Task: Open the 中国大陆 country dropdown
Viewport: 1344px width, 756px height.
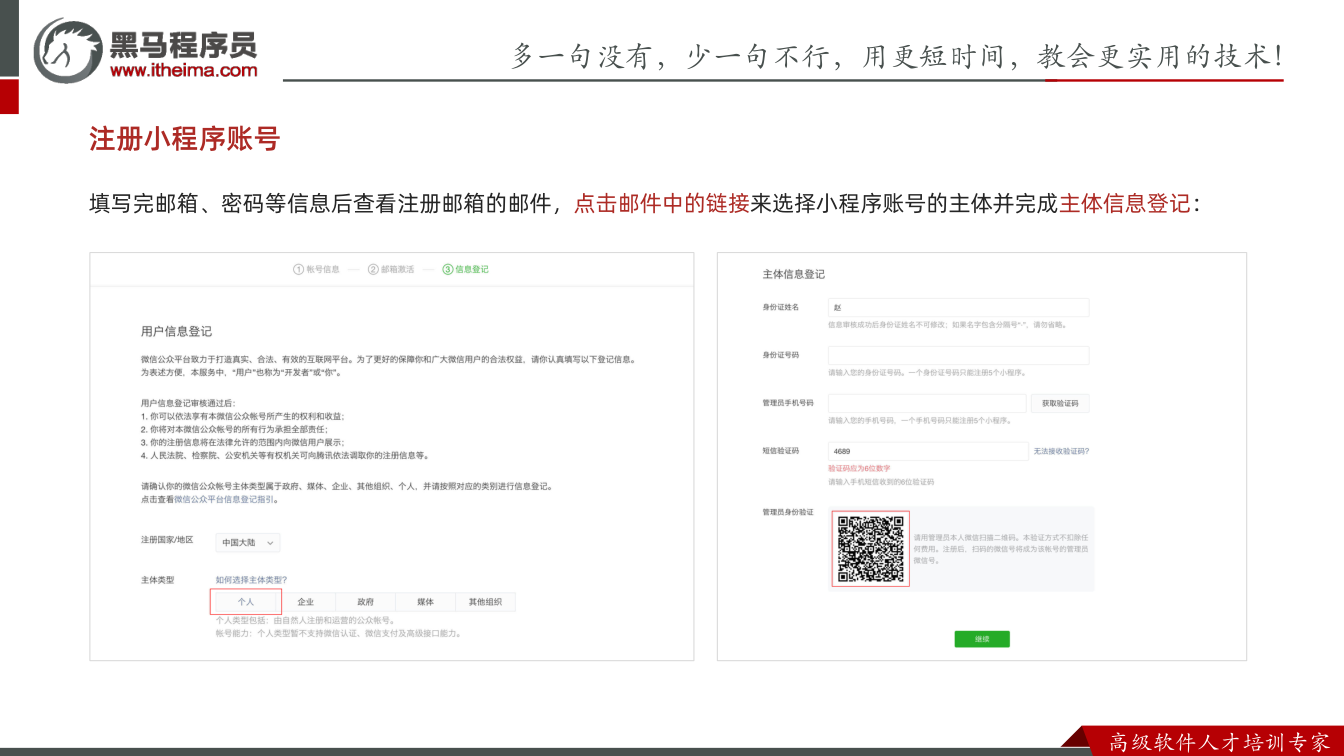Action: click(248, 542)
